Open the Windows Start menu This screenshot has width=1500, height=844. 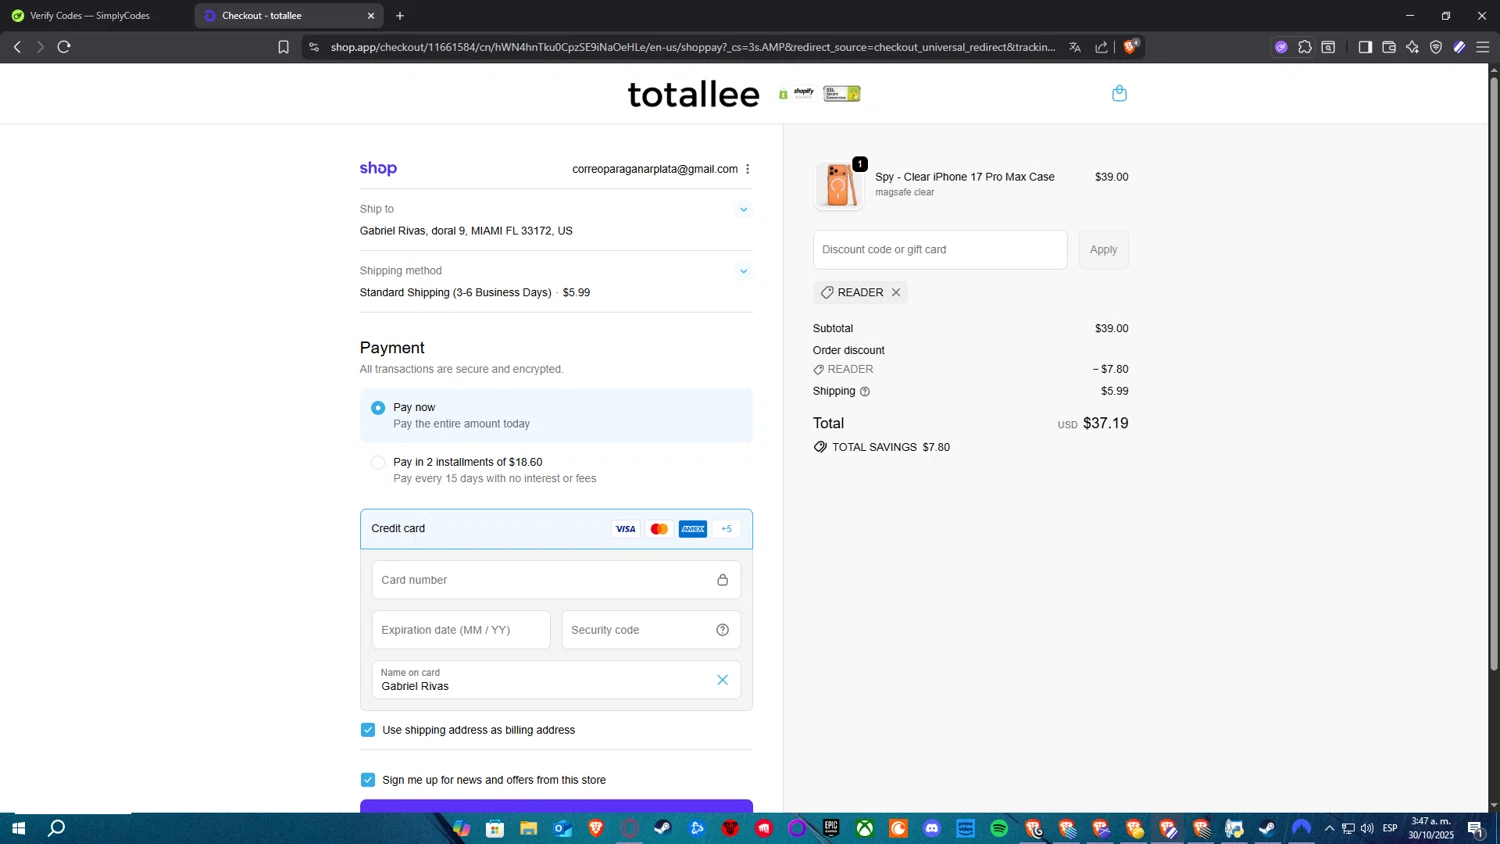click(18, 828)
